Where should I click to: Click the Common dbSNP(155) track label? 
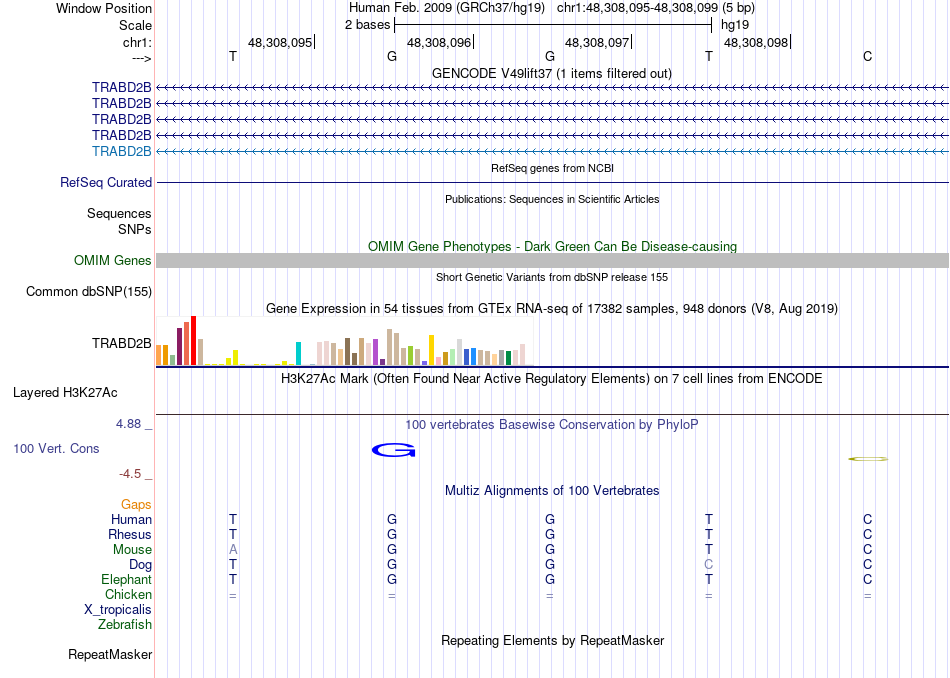[x=89, y=291]
